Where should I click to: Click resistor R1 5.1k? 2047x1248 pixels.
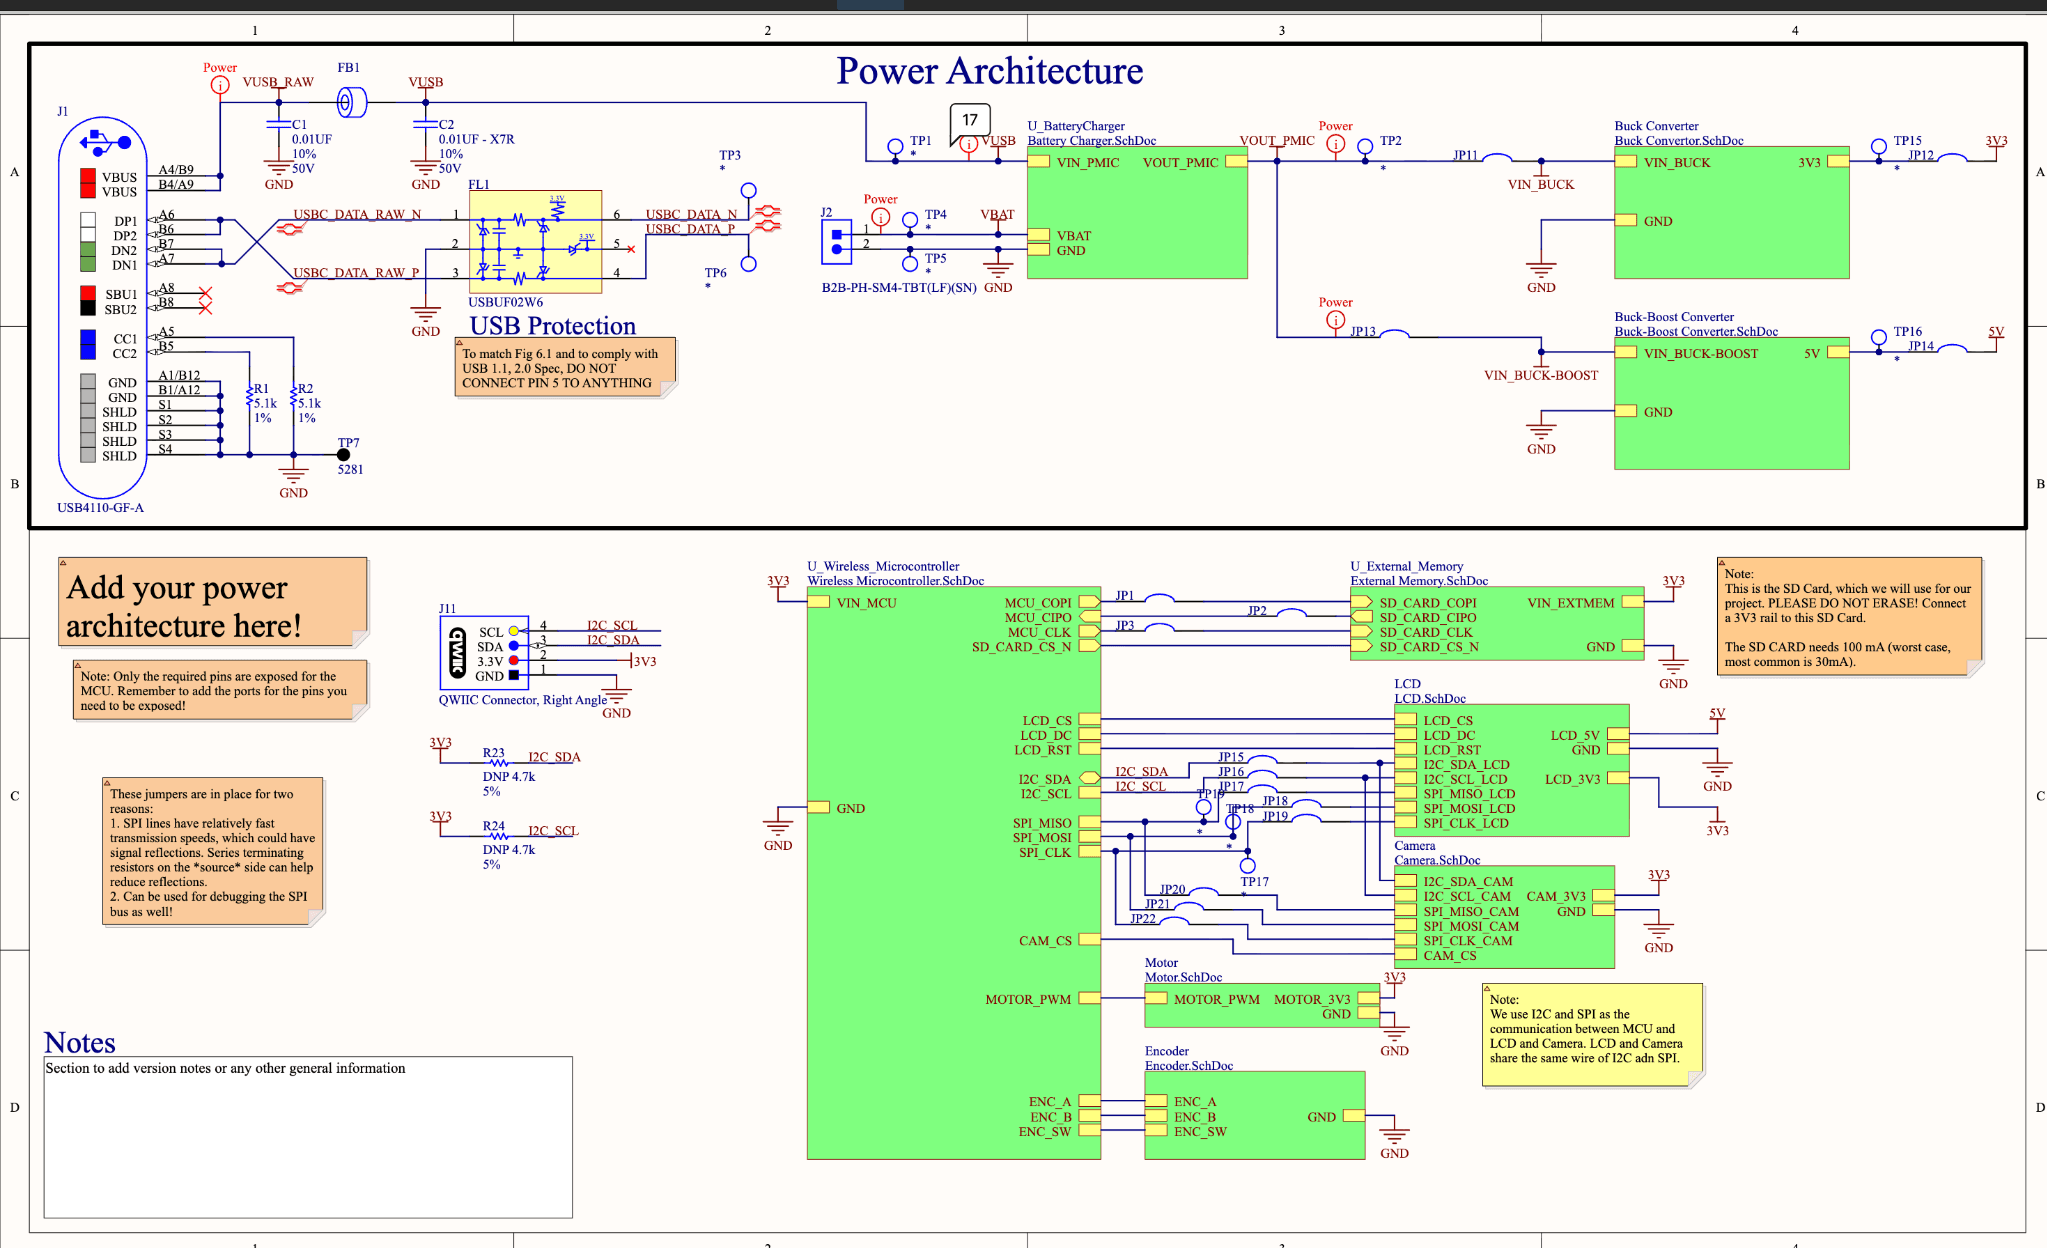pos(249,398)
